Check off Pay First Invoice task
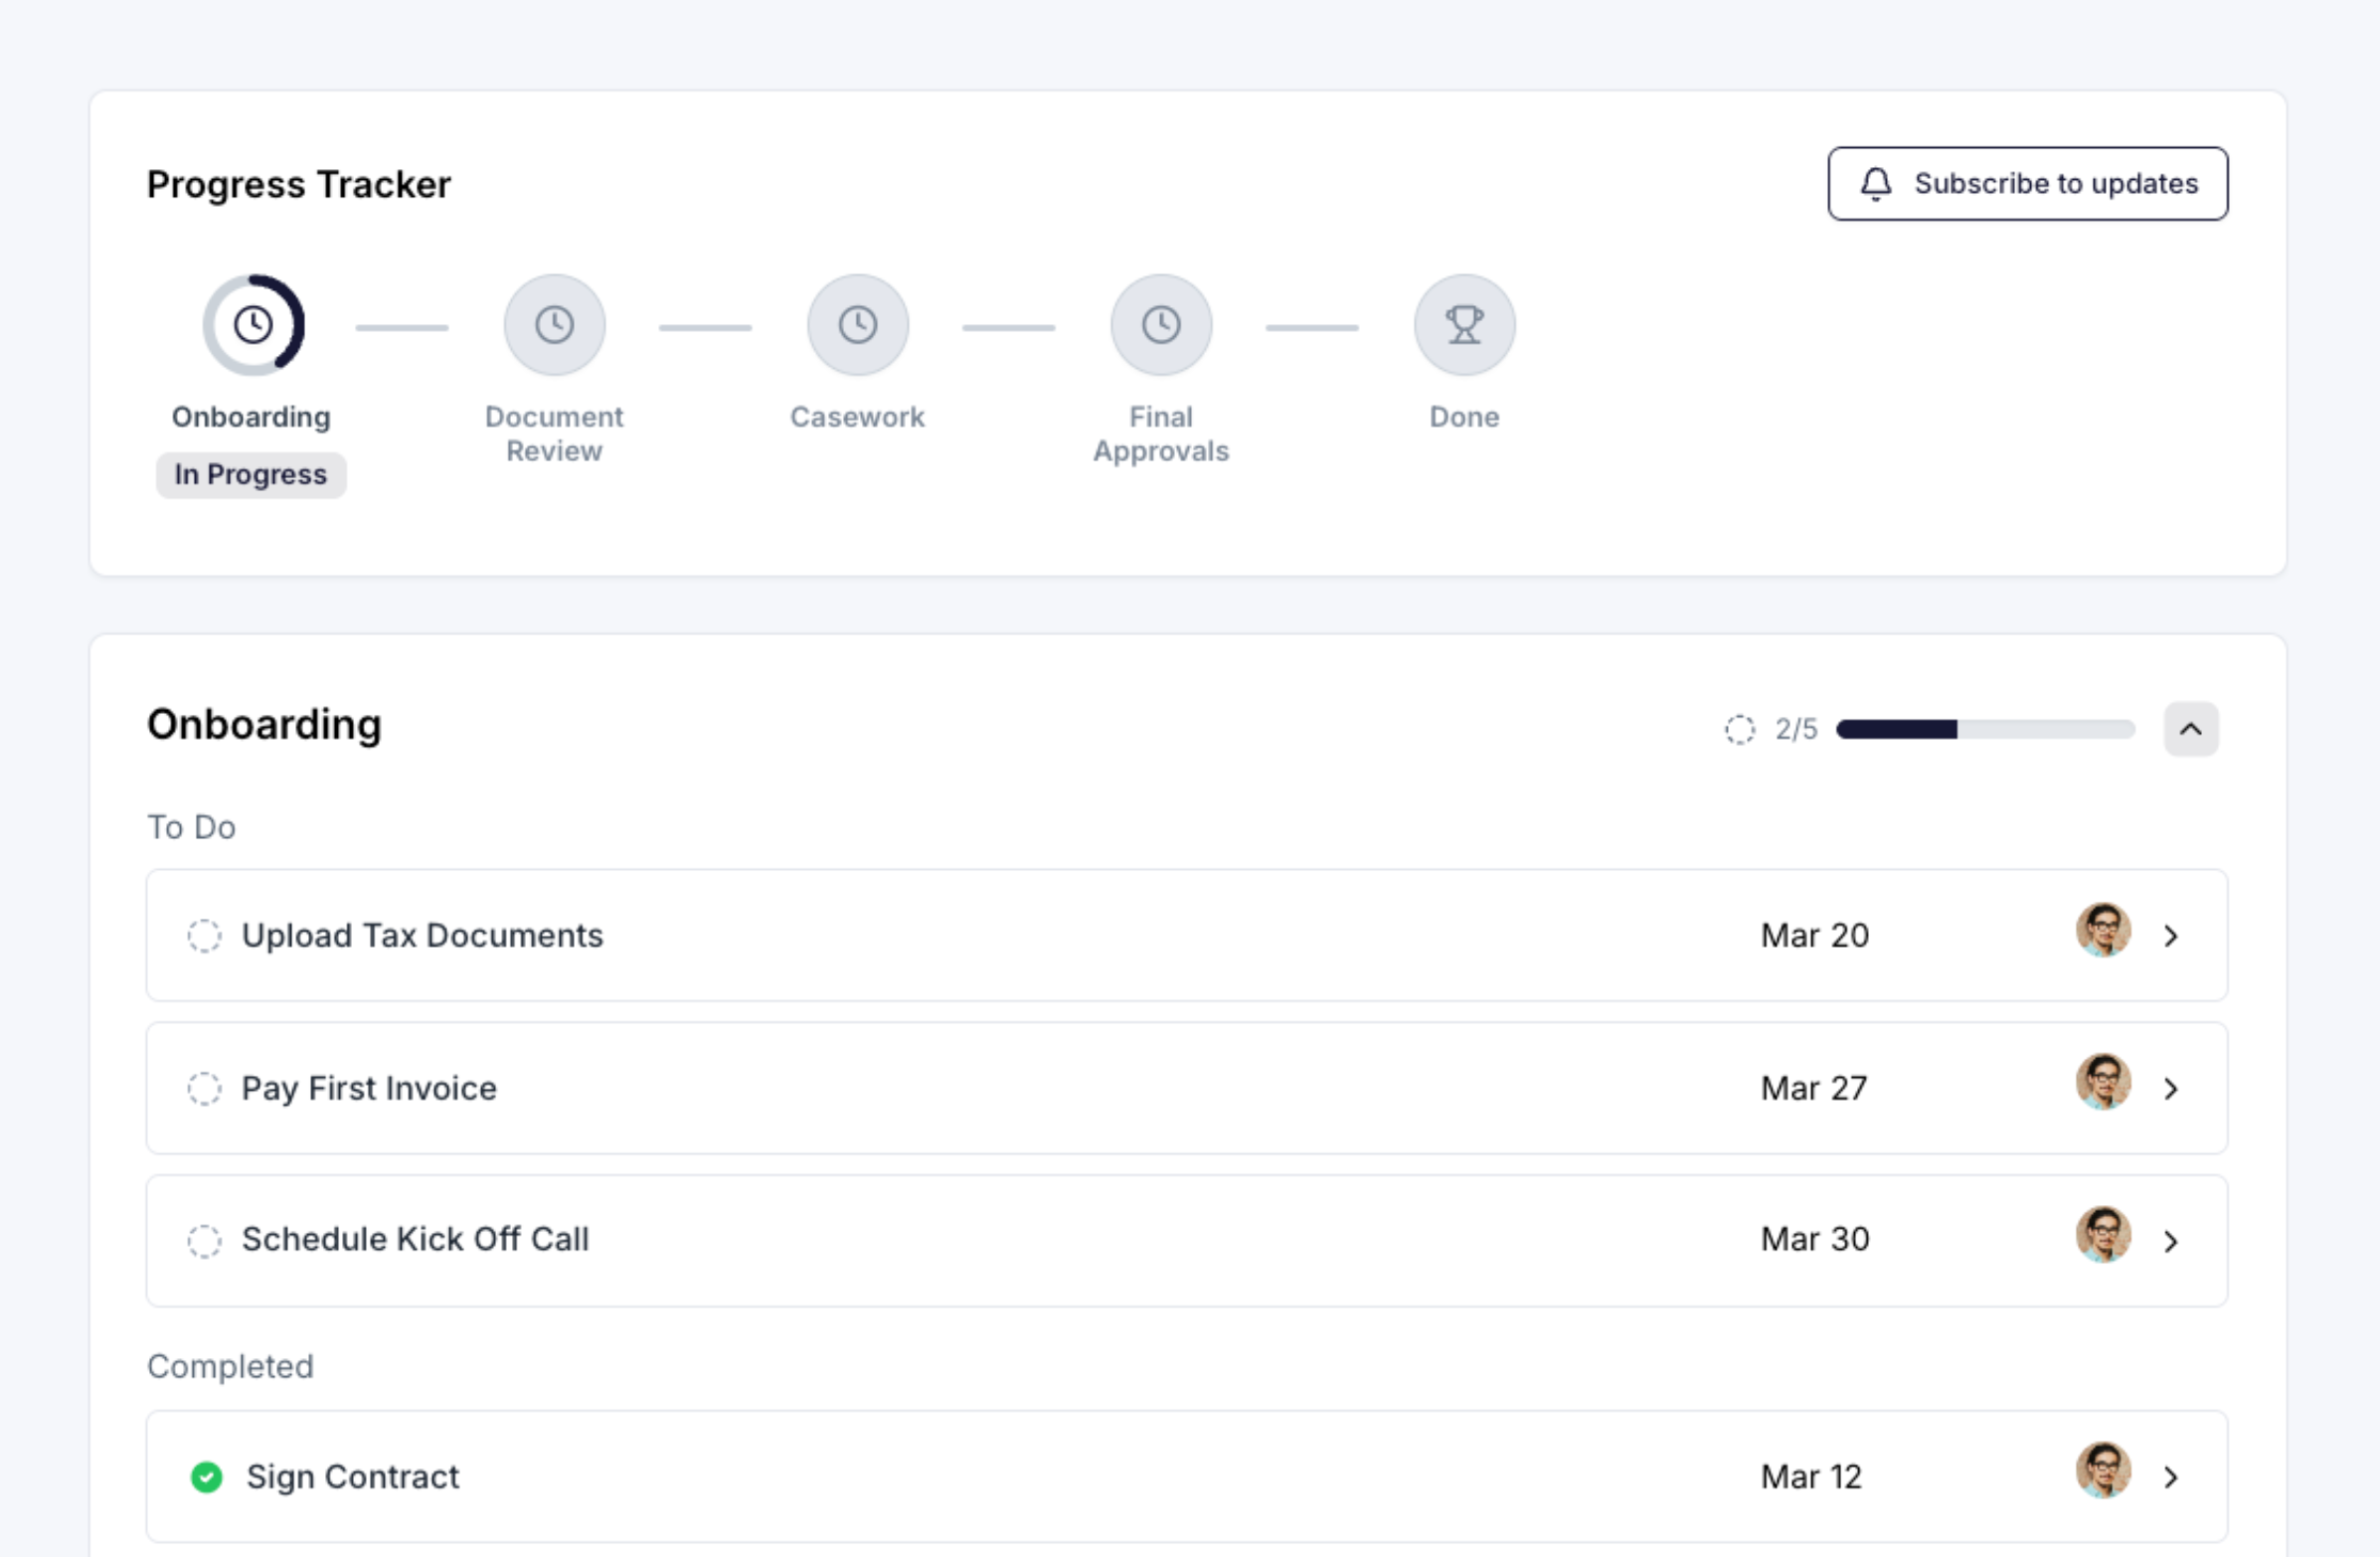 (x=204, y=1088)
